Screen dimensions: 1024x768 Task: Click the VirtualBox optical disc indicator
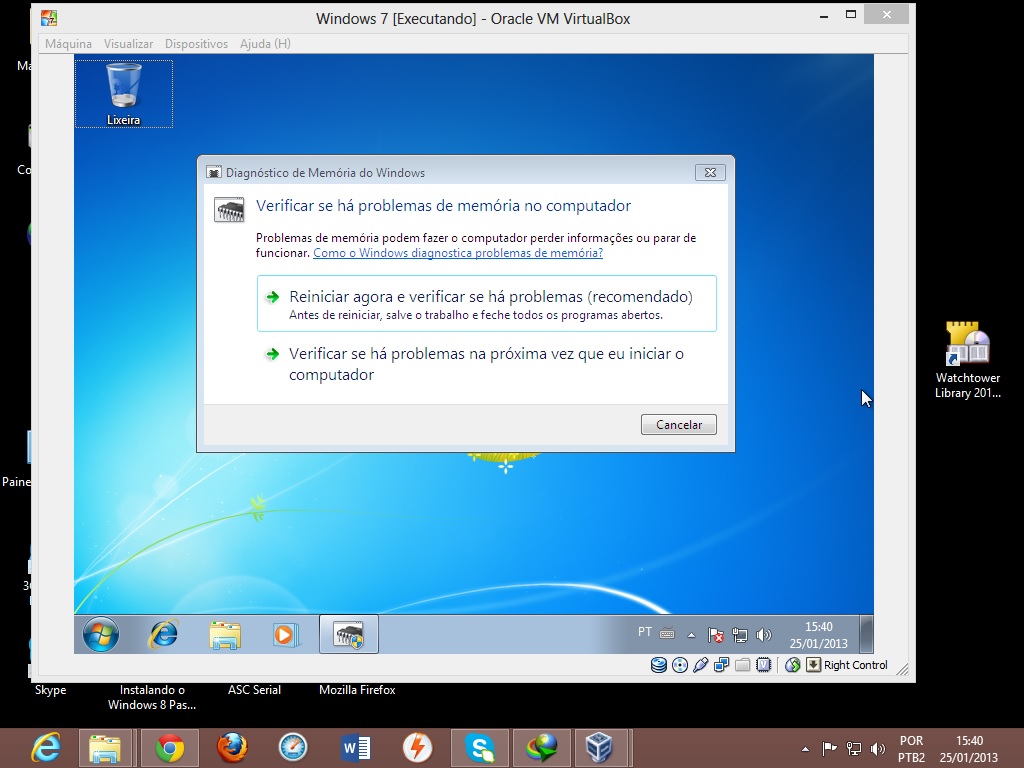(680, 665)
